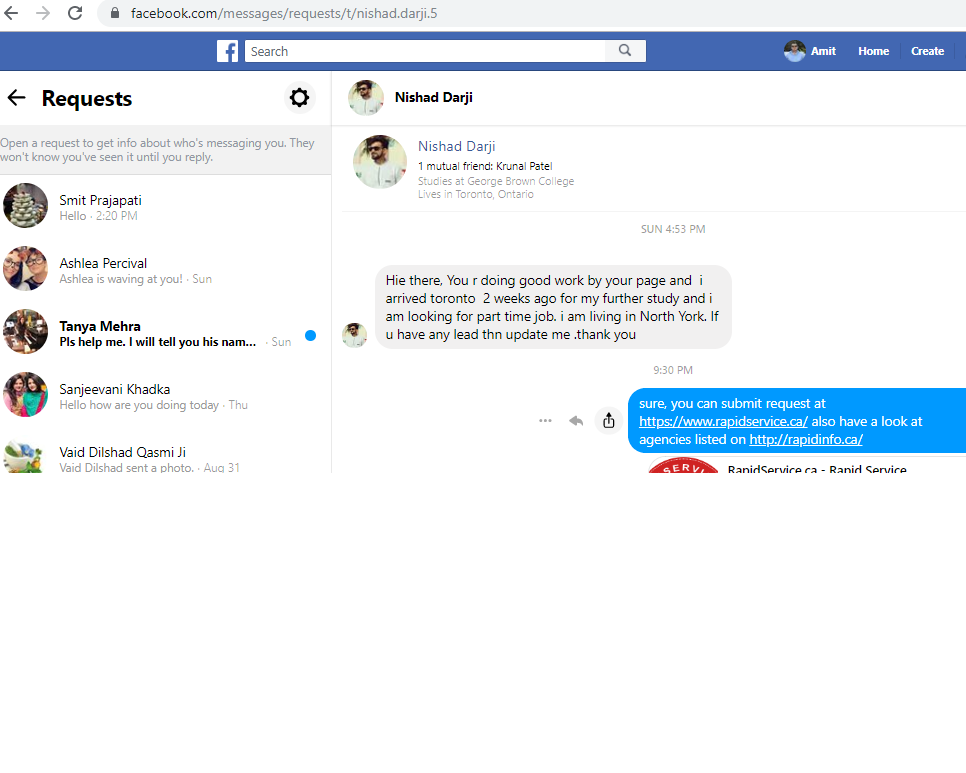Open the rapidservice.ca link in message
The image size is (966, 773).
click(723, 422)
